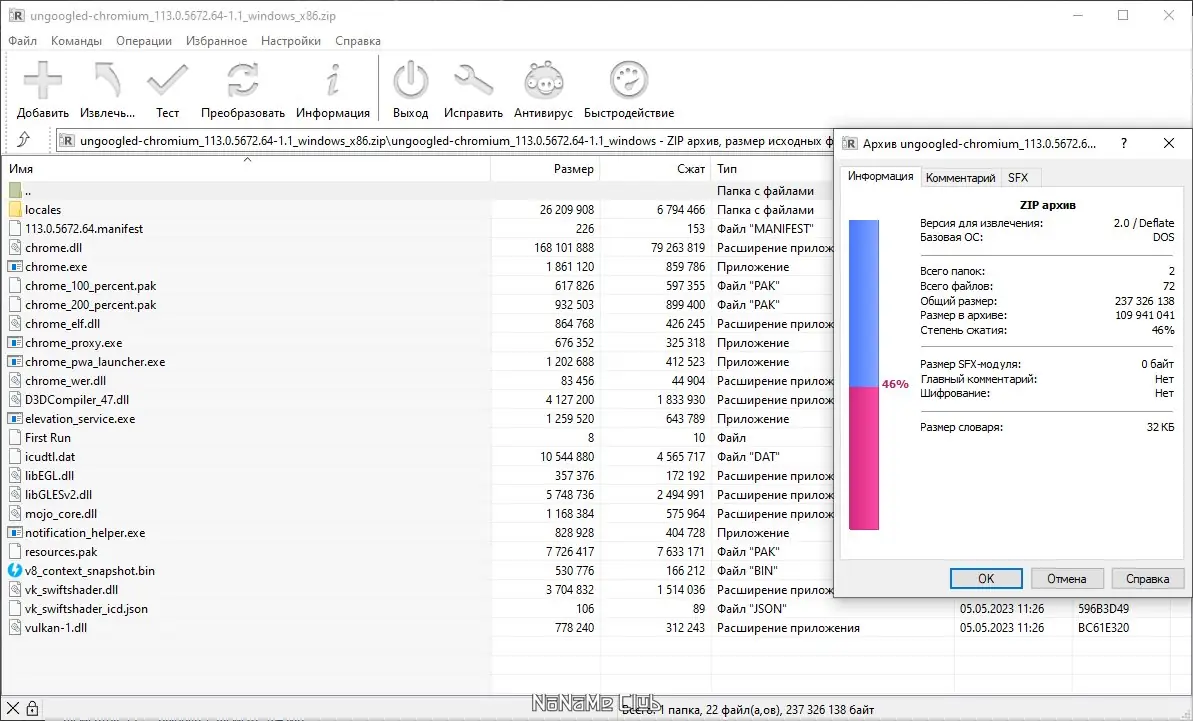The image size is (1193, 721).
Task: Switch to the Комментарий tab
Action: pyautogui.click(x=960, y=178)
